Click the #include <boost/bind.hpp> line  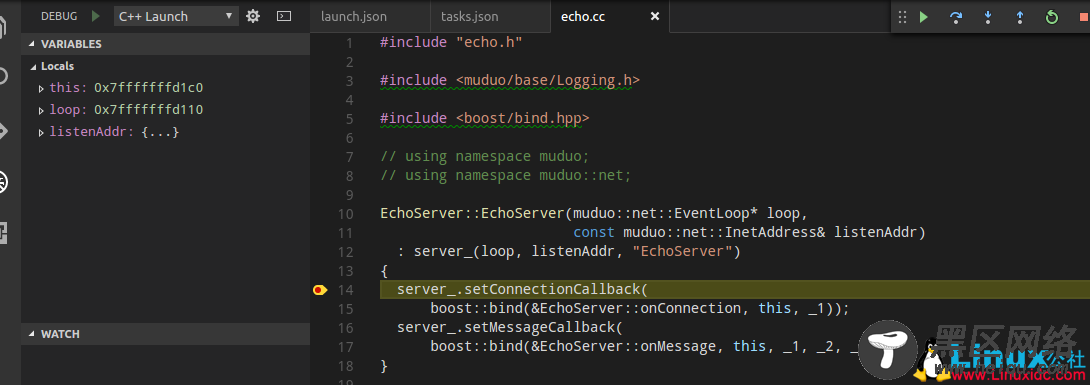click(485, 118)
